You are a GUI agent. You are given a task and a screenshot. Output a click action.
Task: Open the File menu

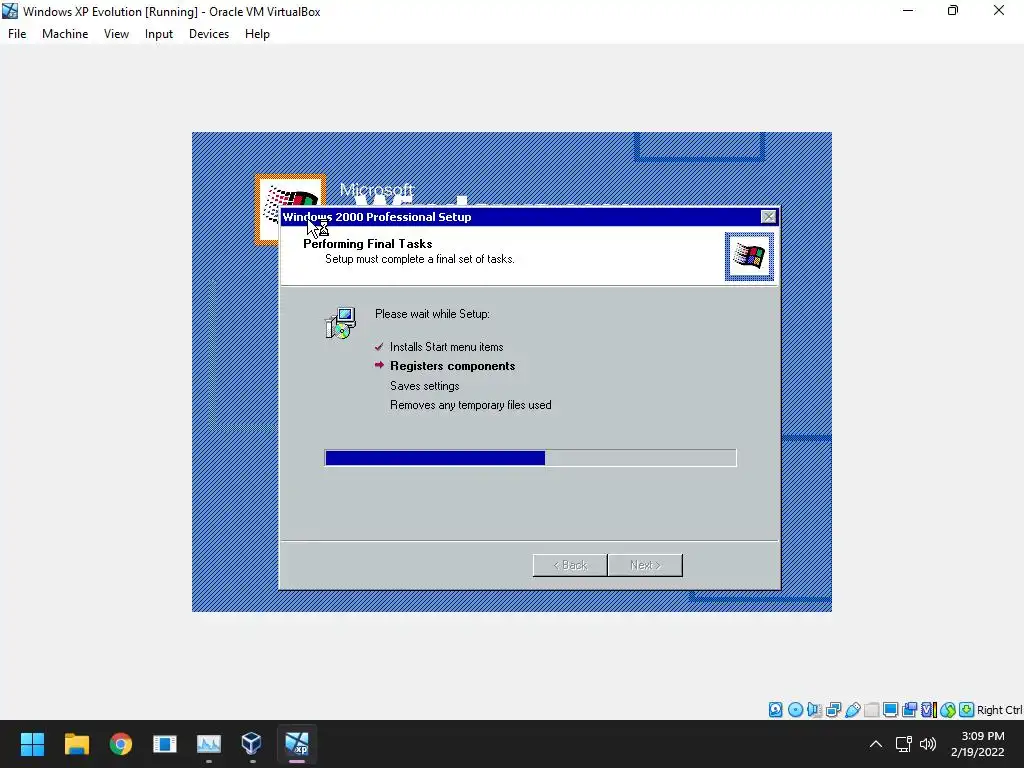tap(17, 34)
